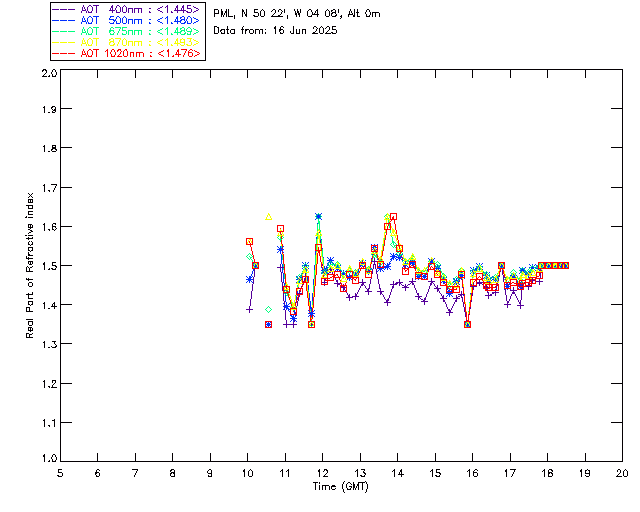Viewport: 640px width, 512px height.
Task: Click the isolated green diamond marker near 1.39
Action: (268, 309)
